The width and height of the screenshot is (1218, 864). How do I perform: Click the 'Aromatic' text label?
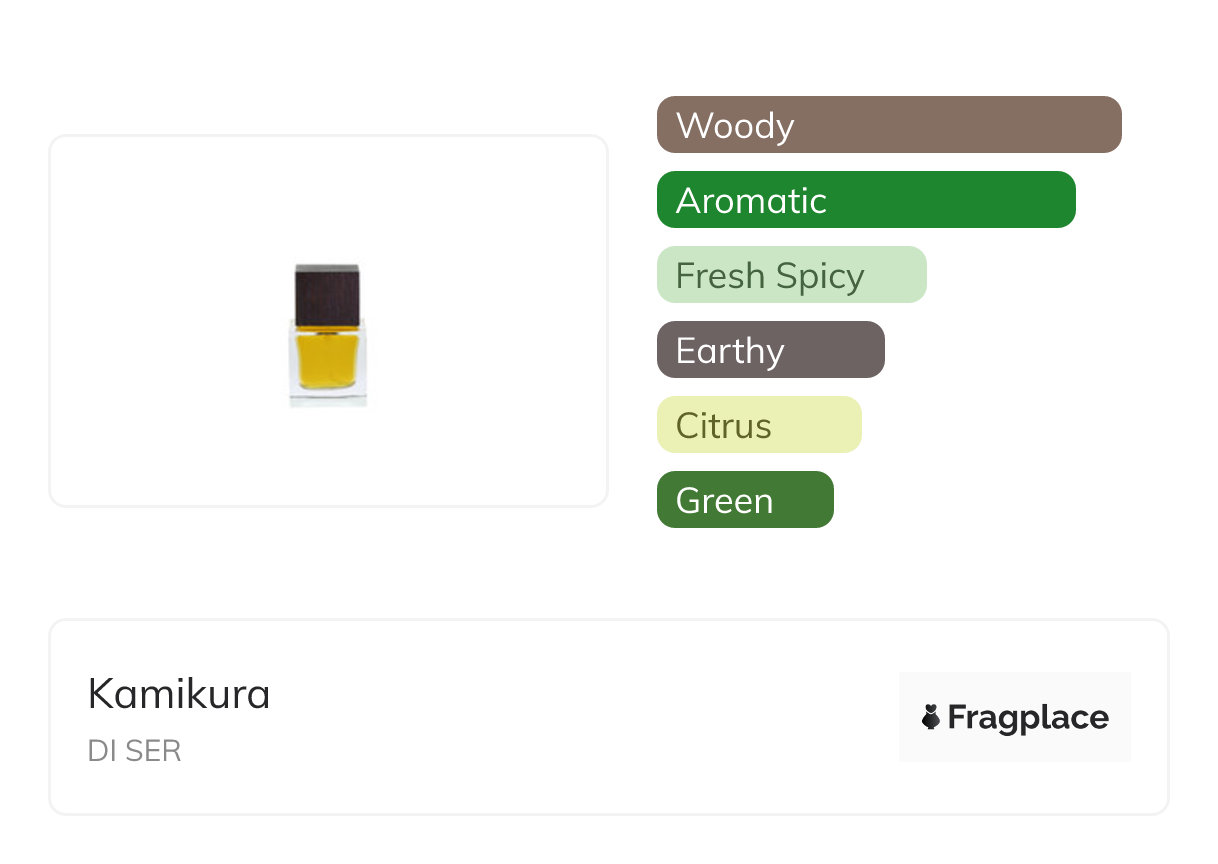(751, 201)
